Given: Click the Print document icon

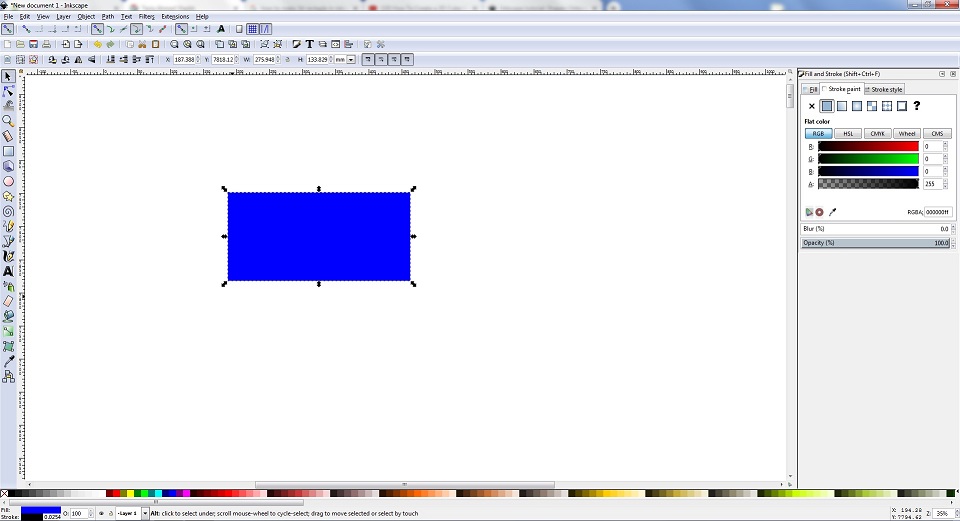Looking at the screenshot, I should pyautogui.click(x=46, y=44).
